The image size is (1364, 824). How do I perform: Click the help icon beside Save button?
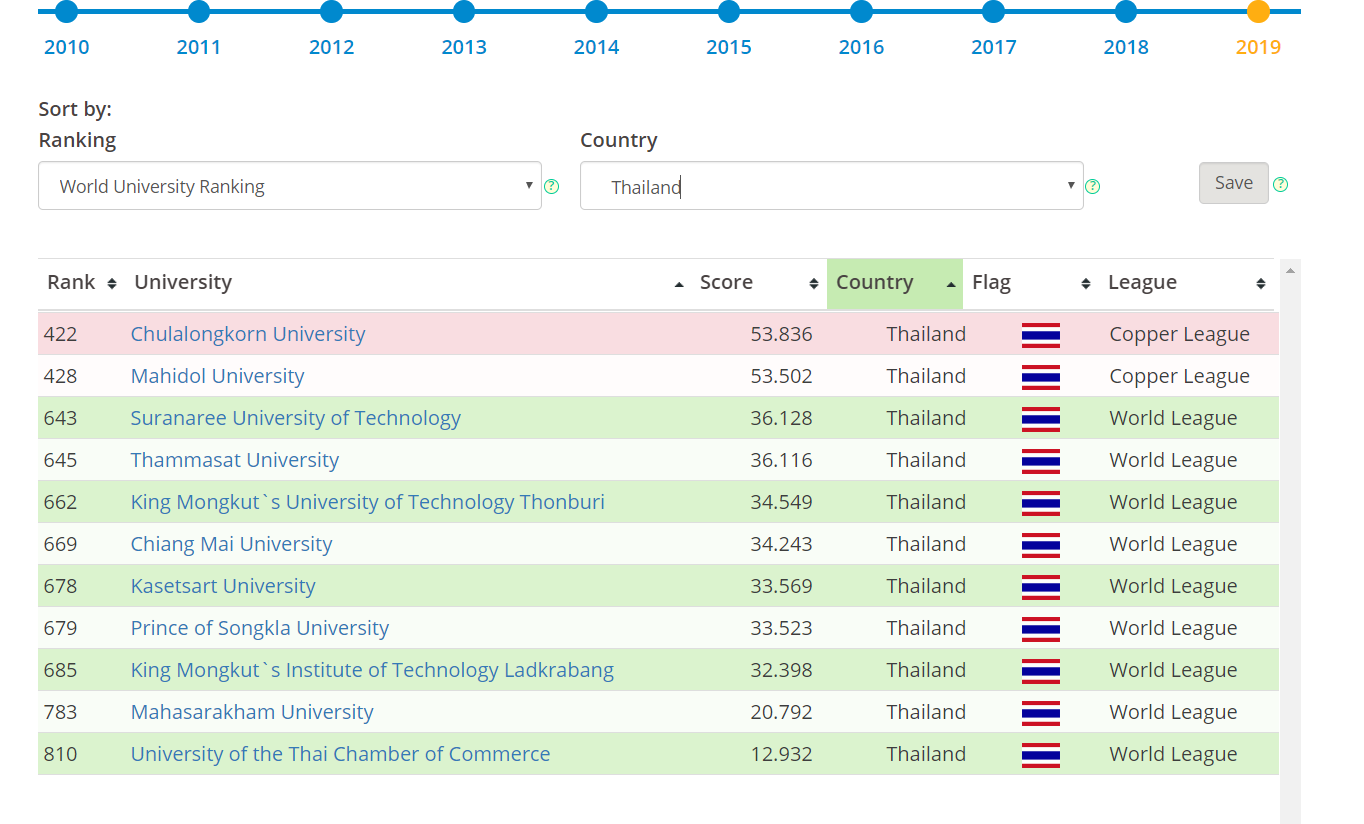coord(1280,184)
